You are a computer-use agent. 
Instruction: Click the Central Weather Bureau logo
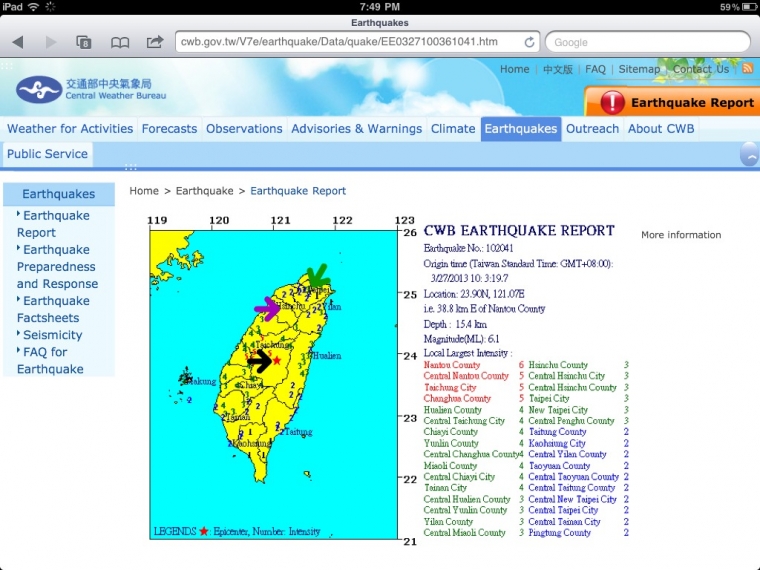[91, 90]
